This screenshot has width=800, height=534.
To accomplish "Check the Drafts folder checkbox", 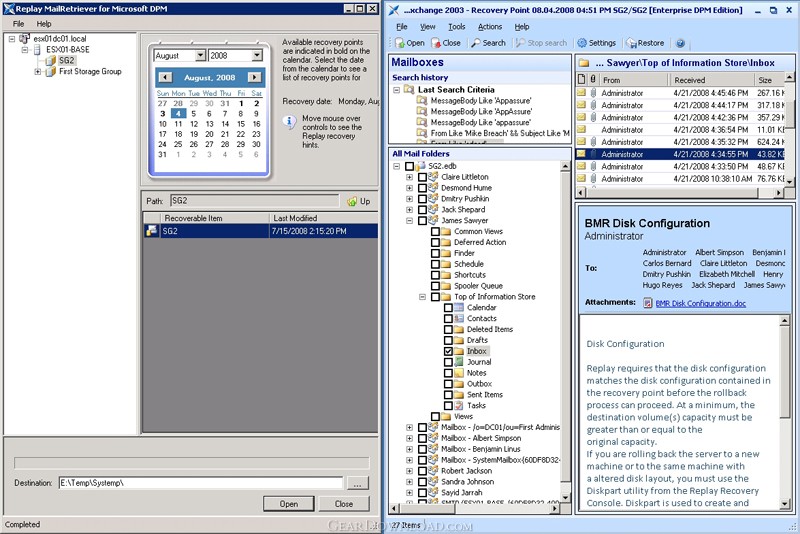I will pos(448,340).
